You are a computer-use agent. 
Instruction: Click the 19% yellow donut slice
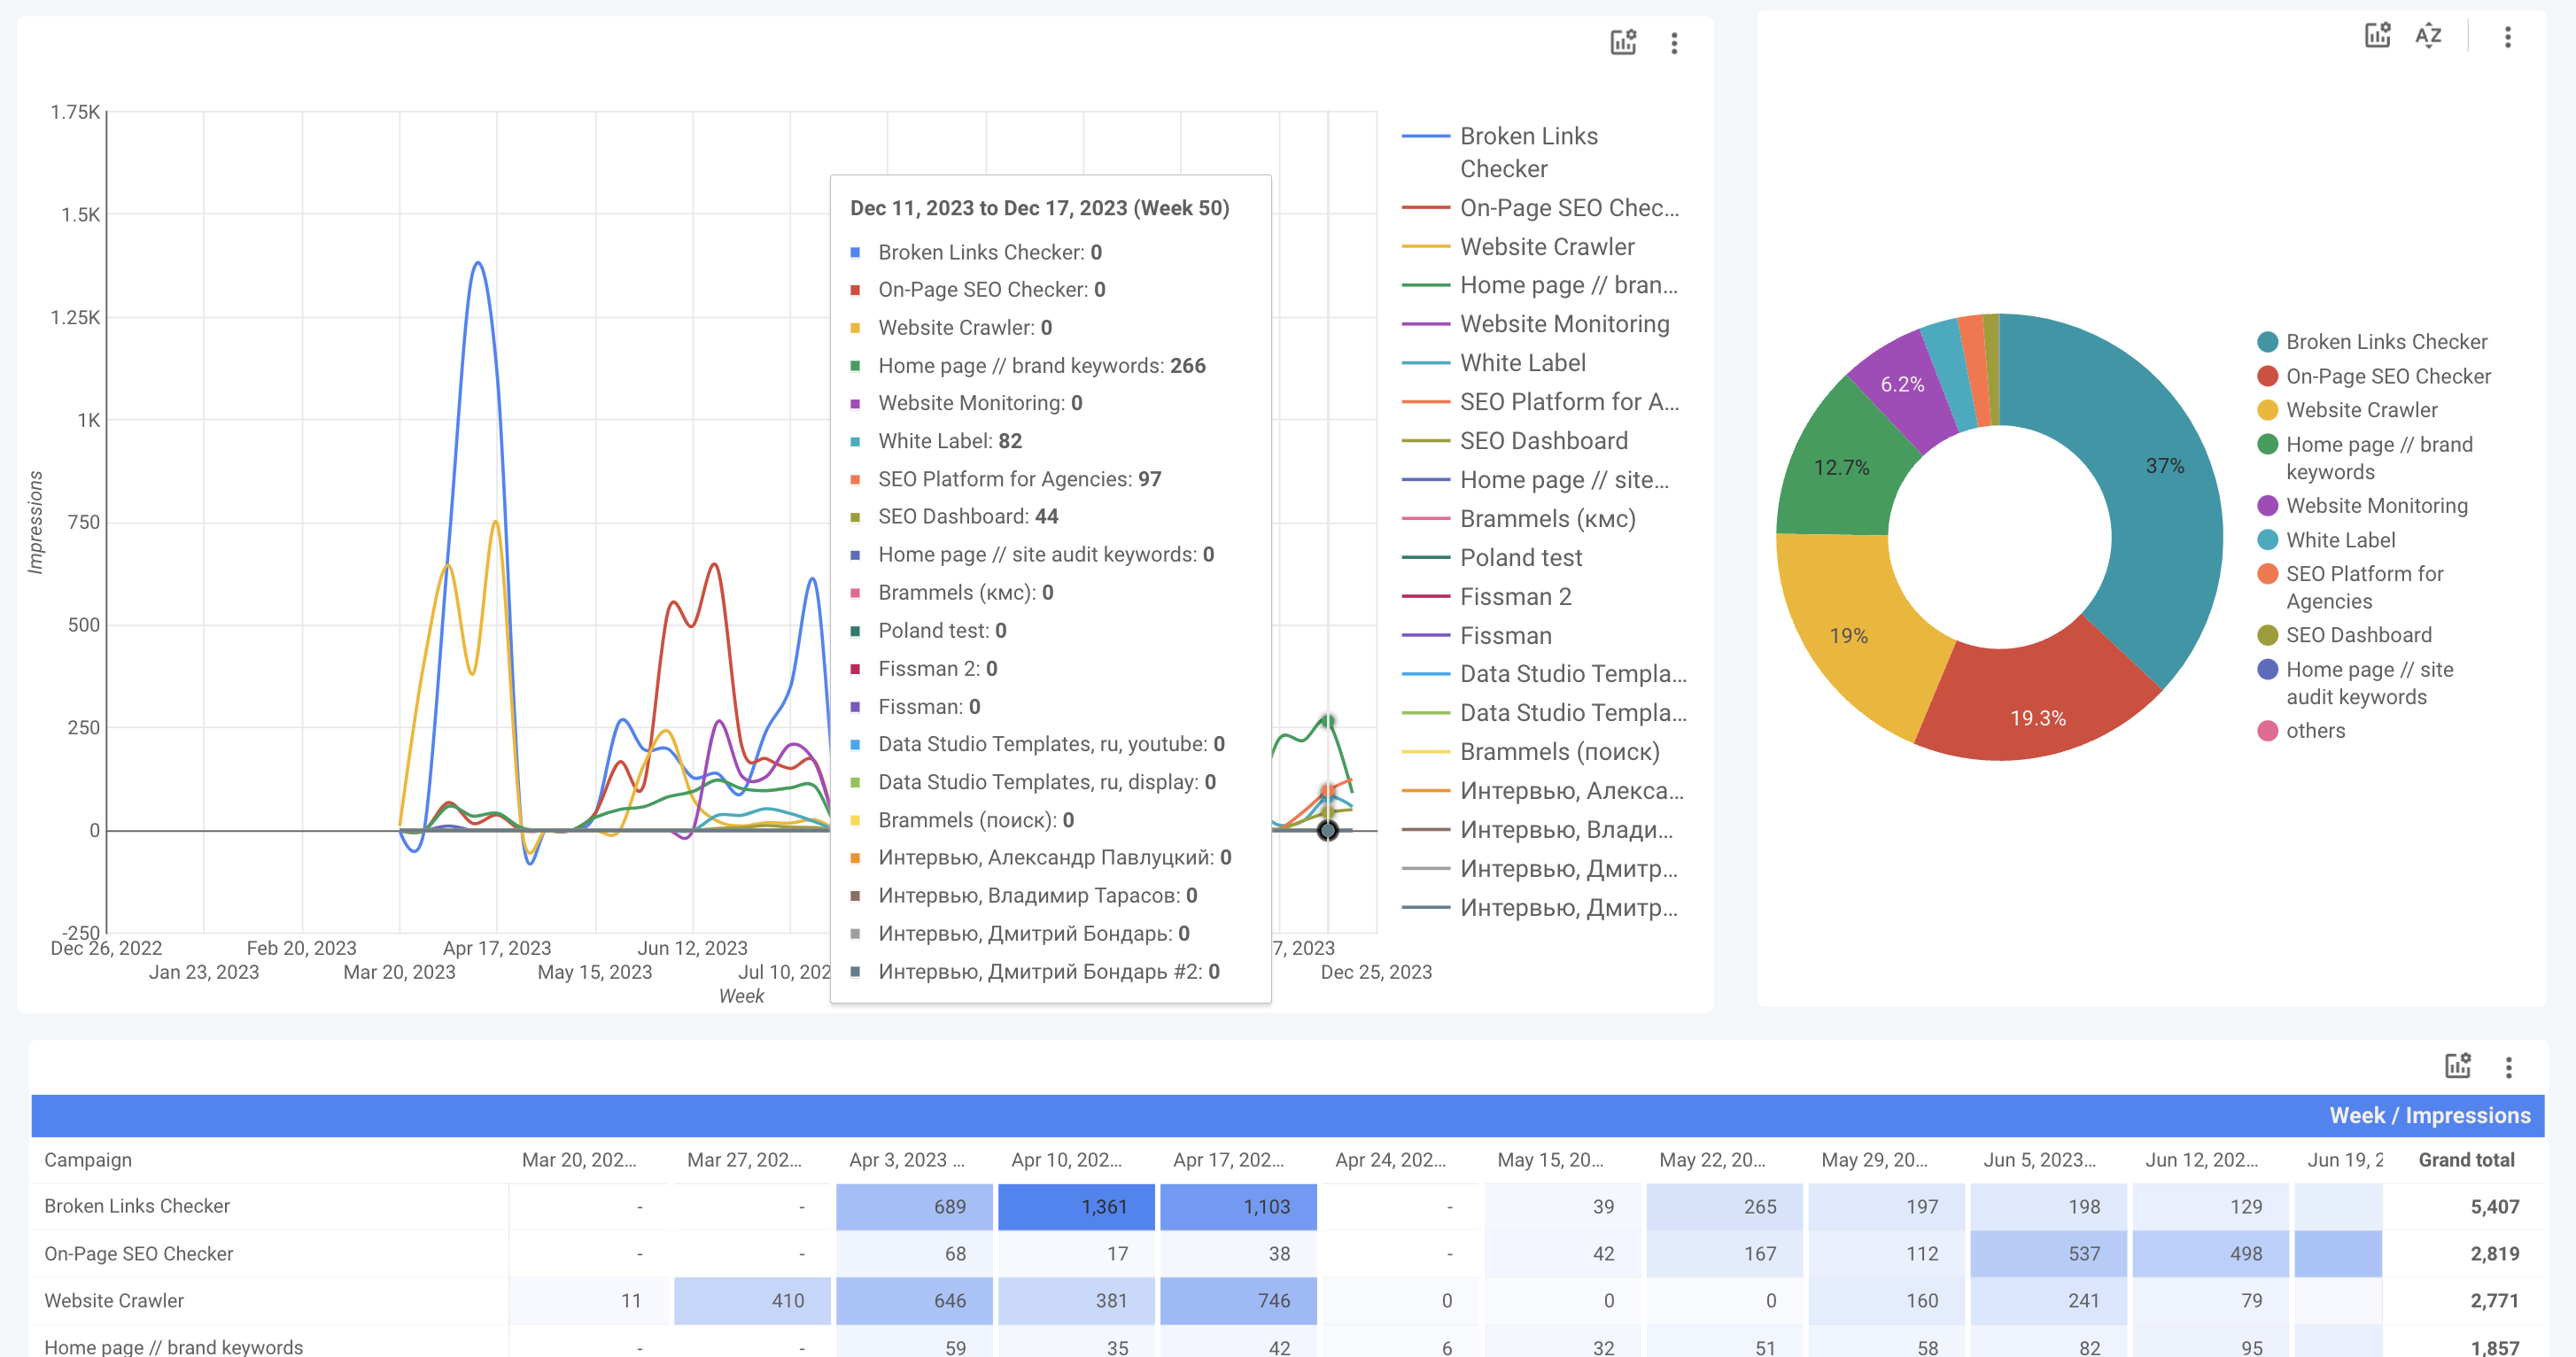[x=1848, y=636]
